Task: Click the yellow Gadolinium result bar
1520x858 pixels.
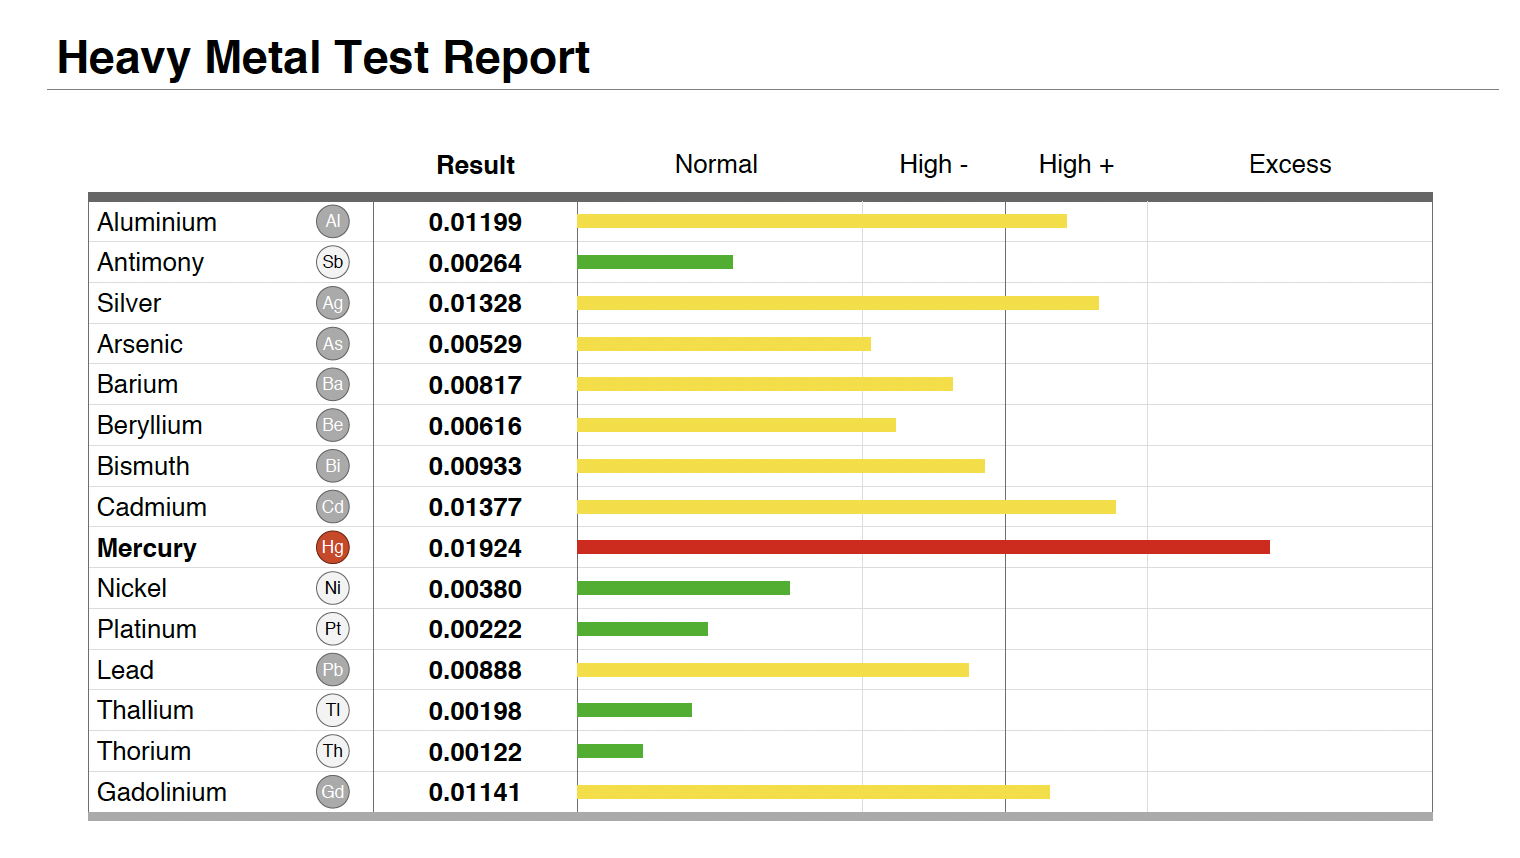Action: tap(814, 792)
